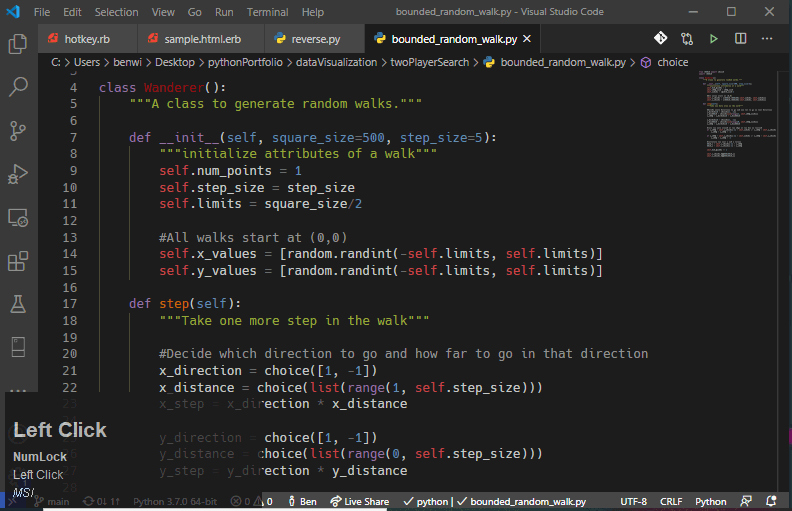Image resolution: width=792 pixels, height=511 pixels.
Task: Open the Search view magnifier icon
Action: (18, 87)
